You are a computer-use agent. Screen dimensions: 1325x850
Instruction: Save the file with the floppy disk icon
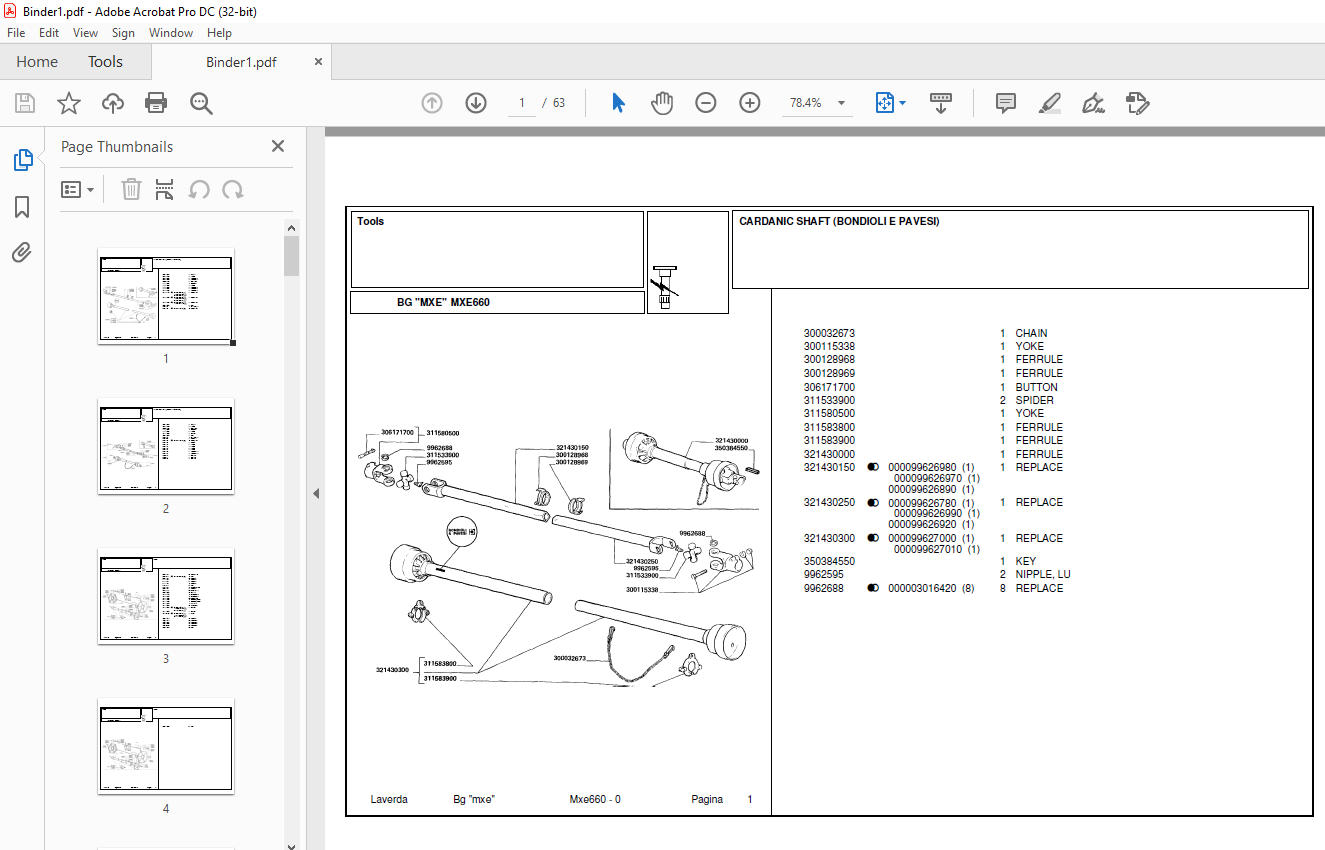(x=25, y=103)
